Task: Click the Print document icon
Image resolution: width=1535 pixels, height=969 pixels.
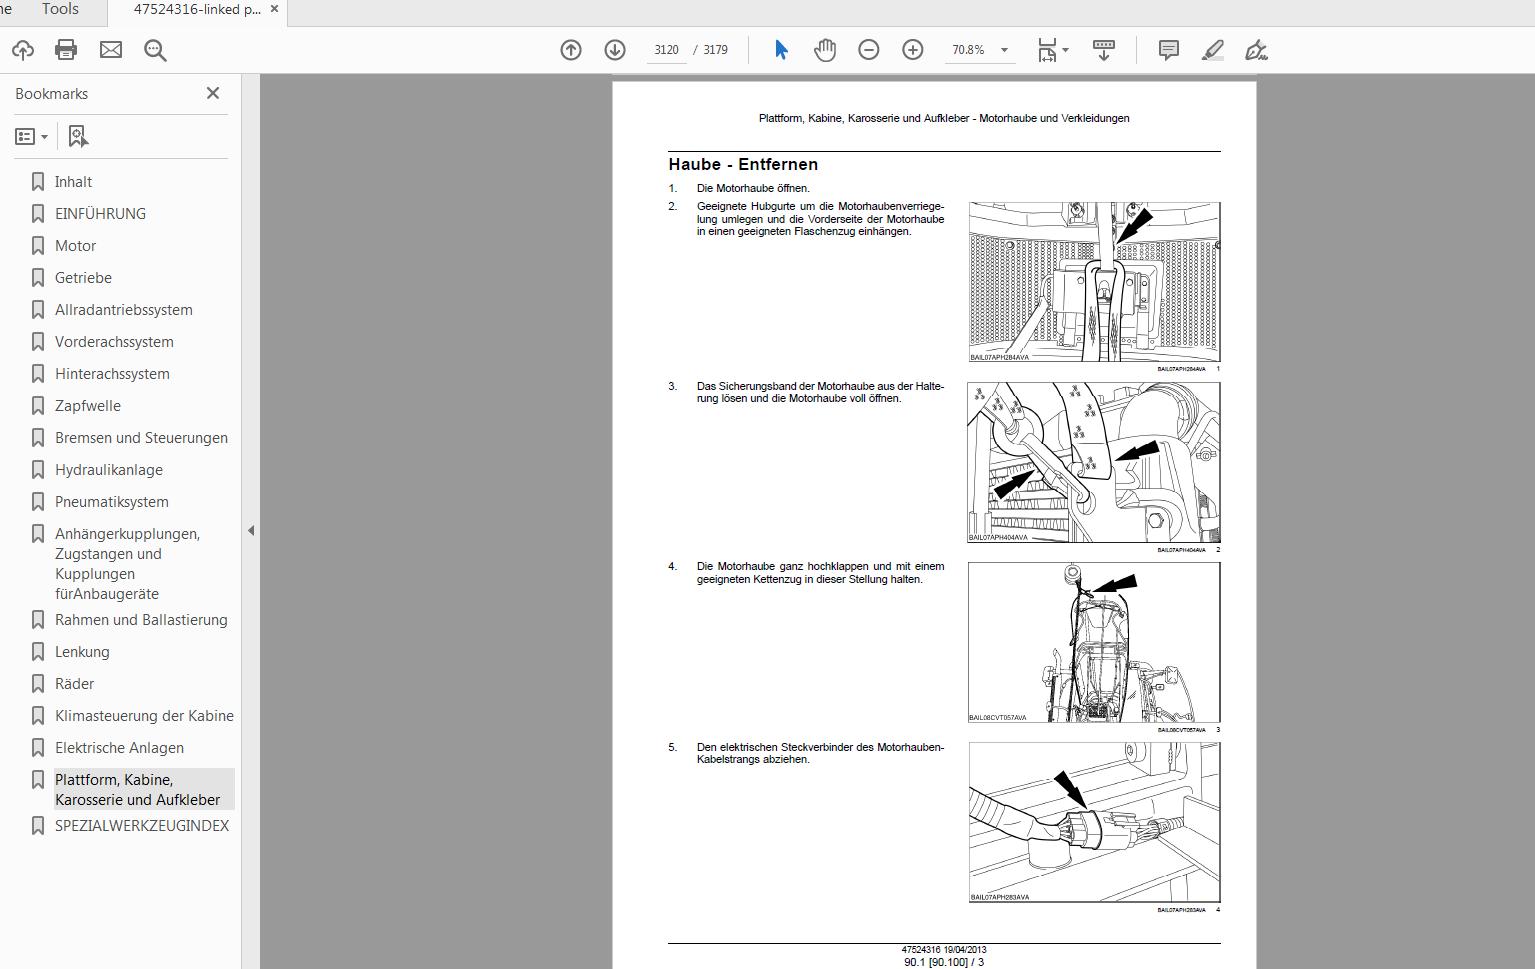Action: coord(67,49)
